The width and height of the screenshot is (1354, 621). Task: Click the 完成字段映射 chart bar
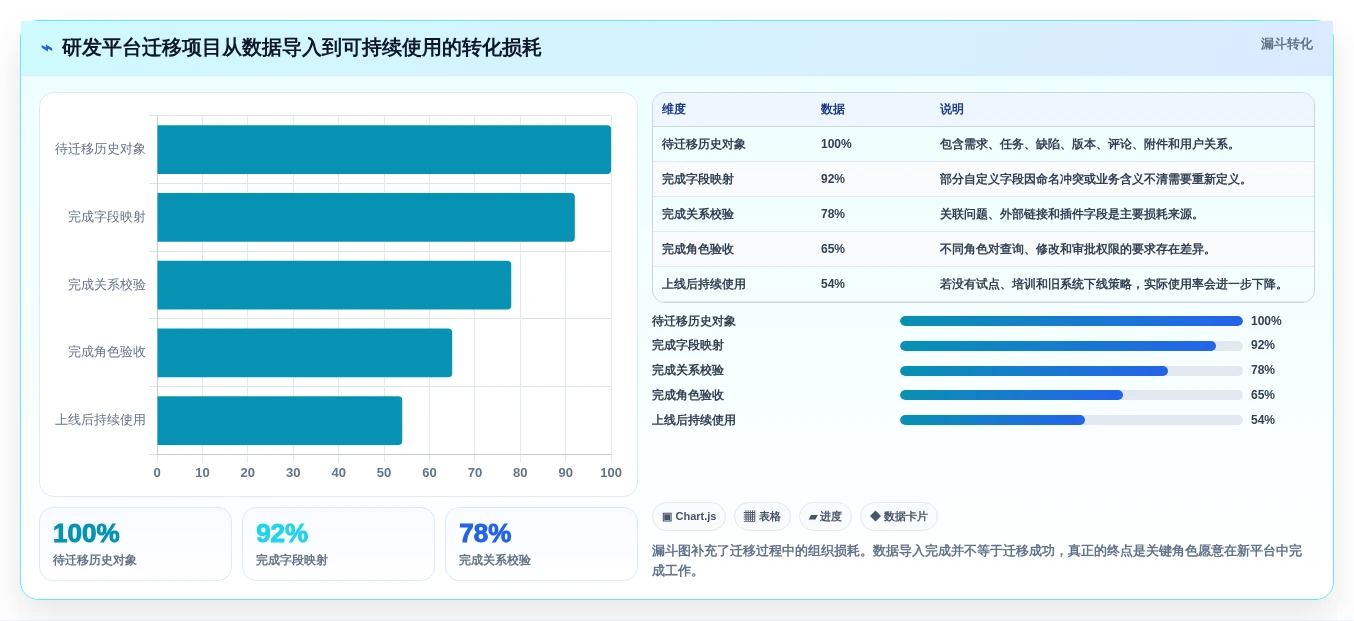pos(366,217)
